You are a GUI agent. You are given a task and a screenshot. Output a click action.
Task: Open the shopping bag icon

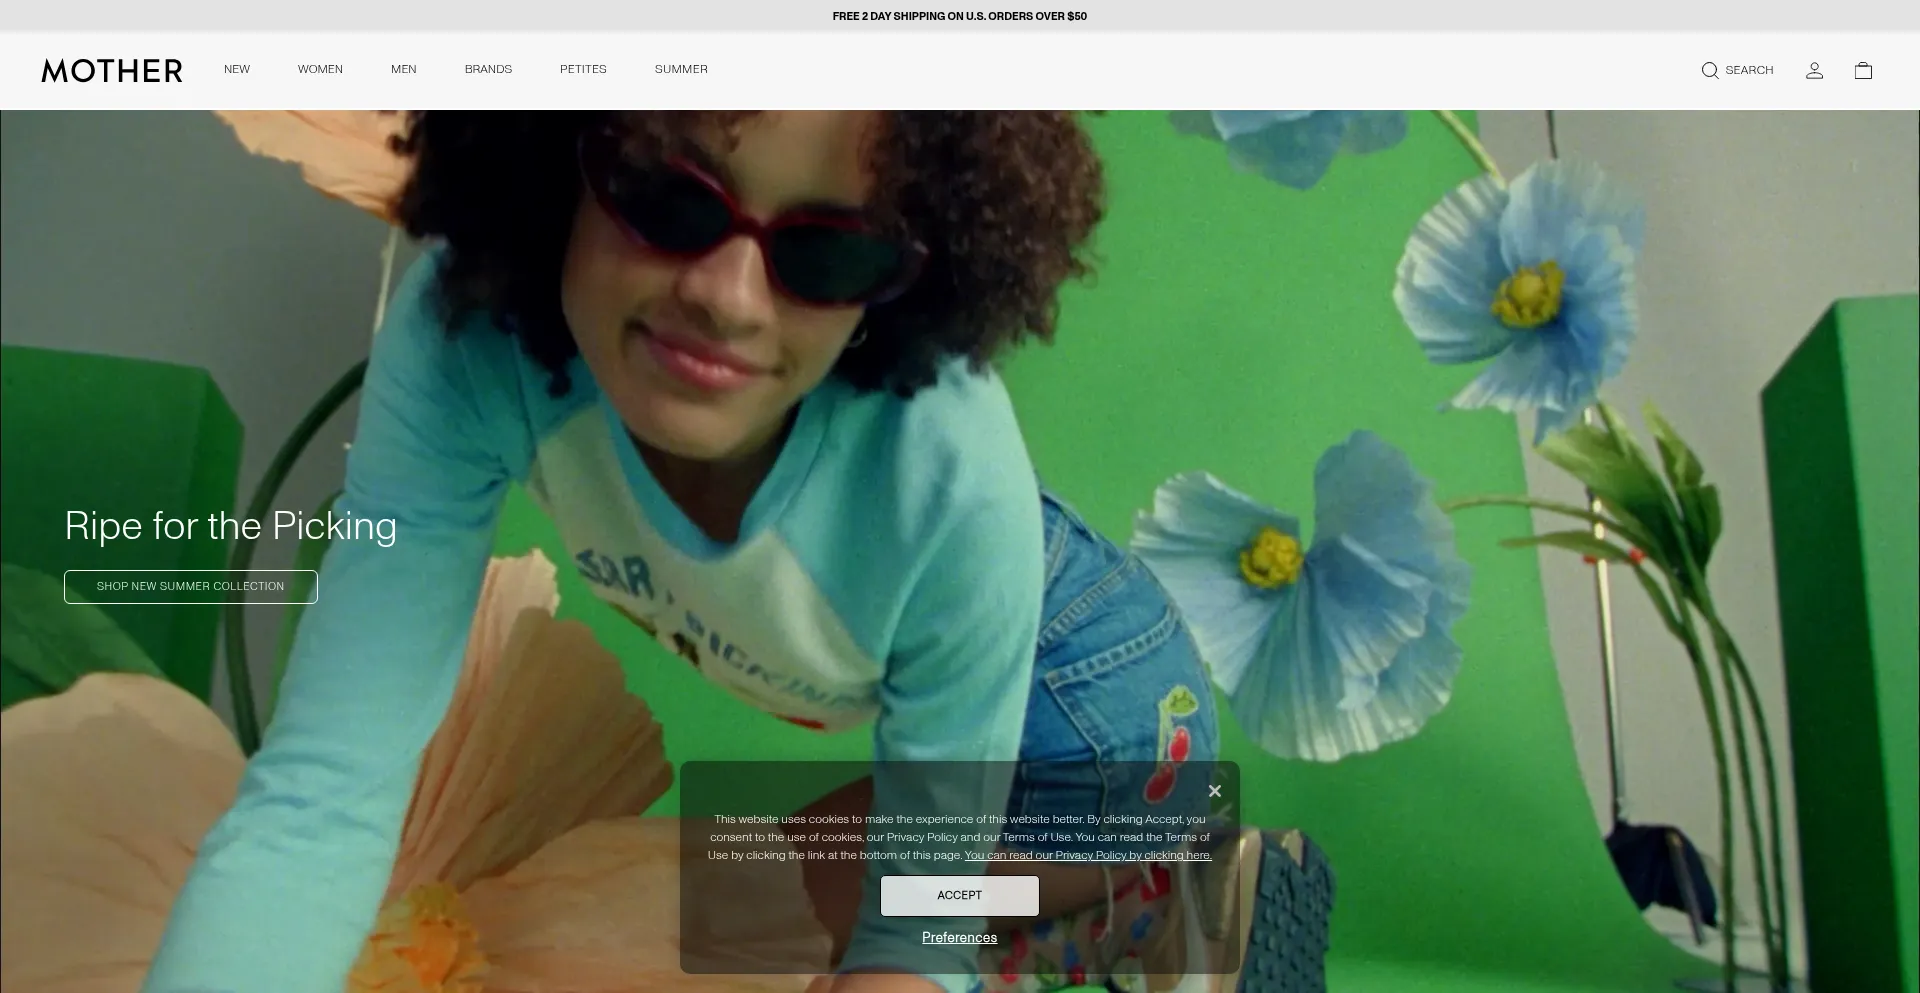point(1863,70)
